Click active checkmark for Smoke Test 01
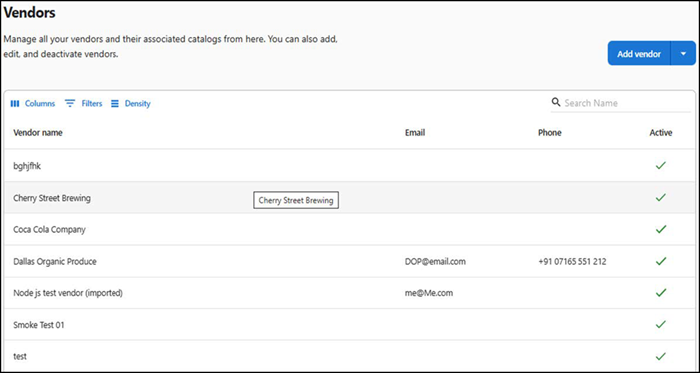This screenshot has width=700, height=373. point(660,325)
